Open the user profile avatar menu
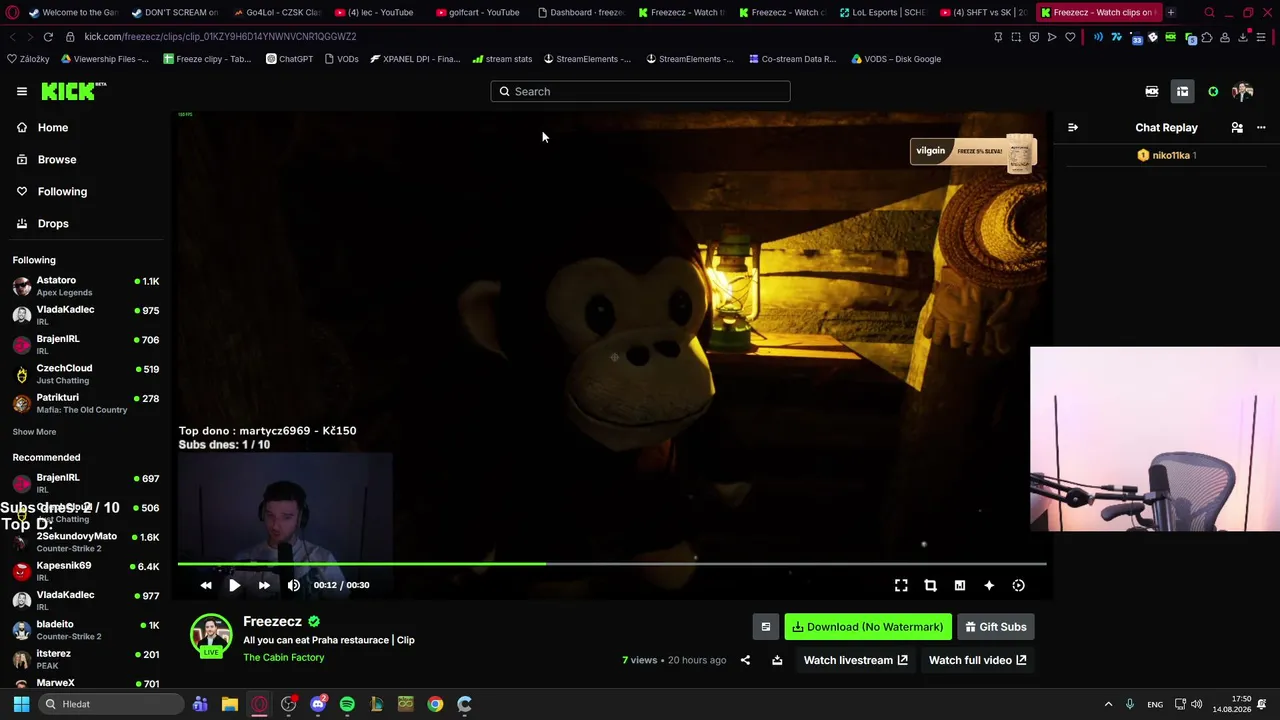 [1243, 92]
